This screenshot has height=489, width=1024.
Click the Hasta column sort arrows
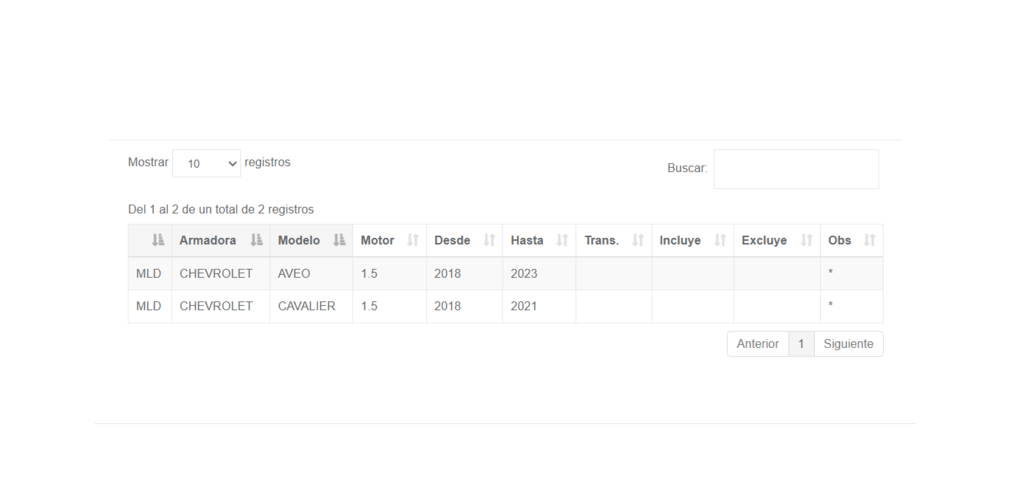tap(562, 240)
